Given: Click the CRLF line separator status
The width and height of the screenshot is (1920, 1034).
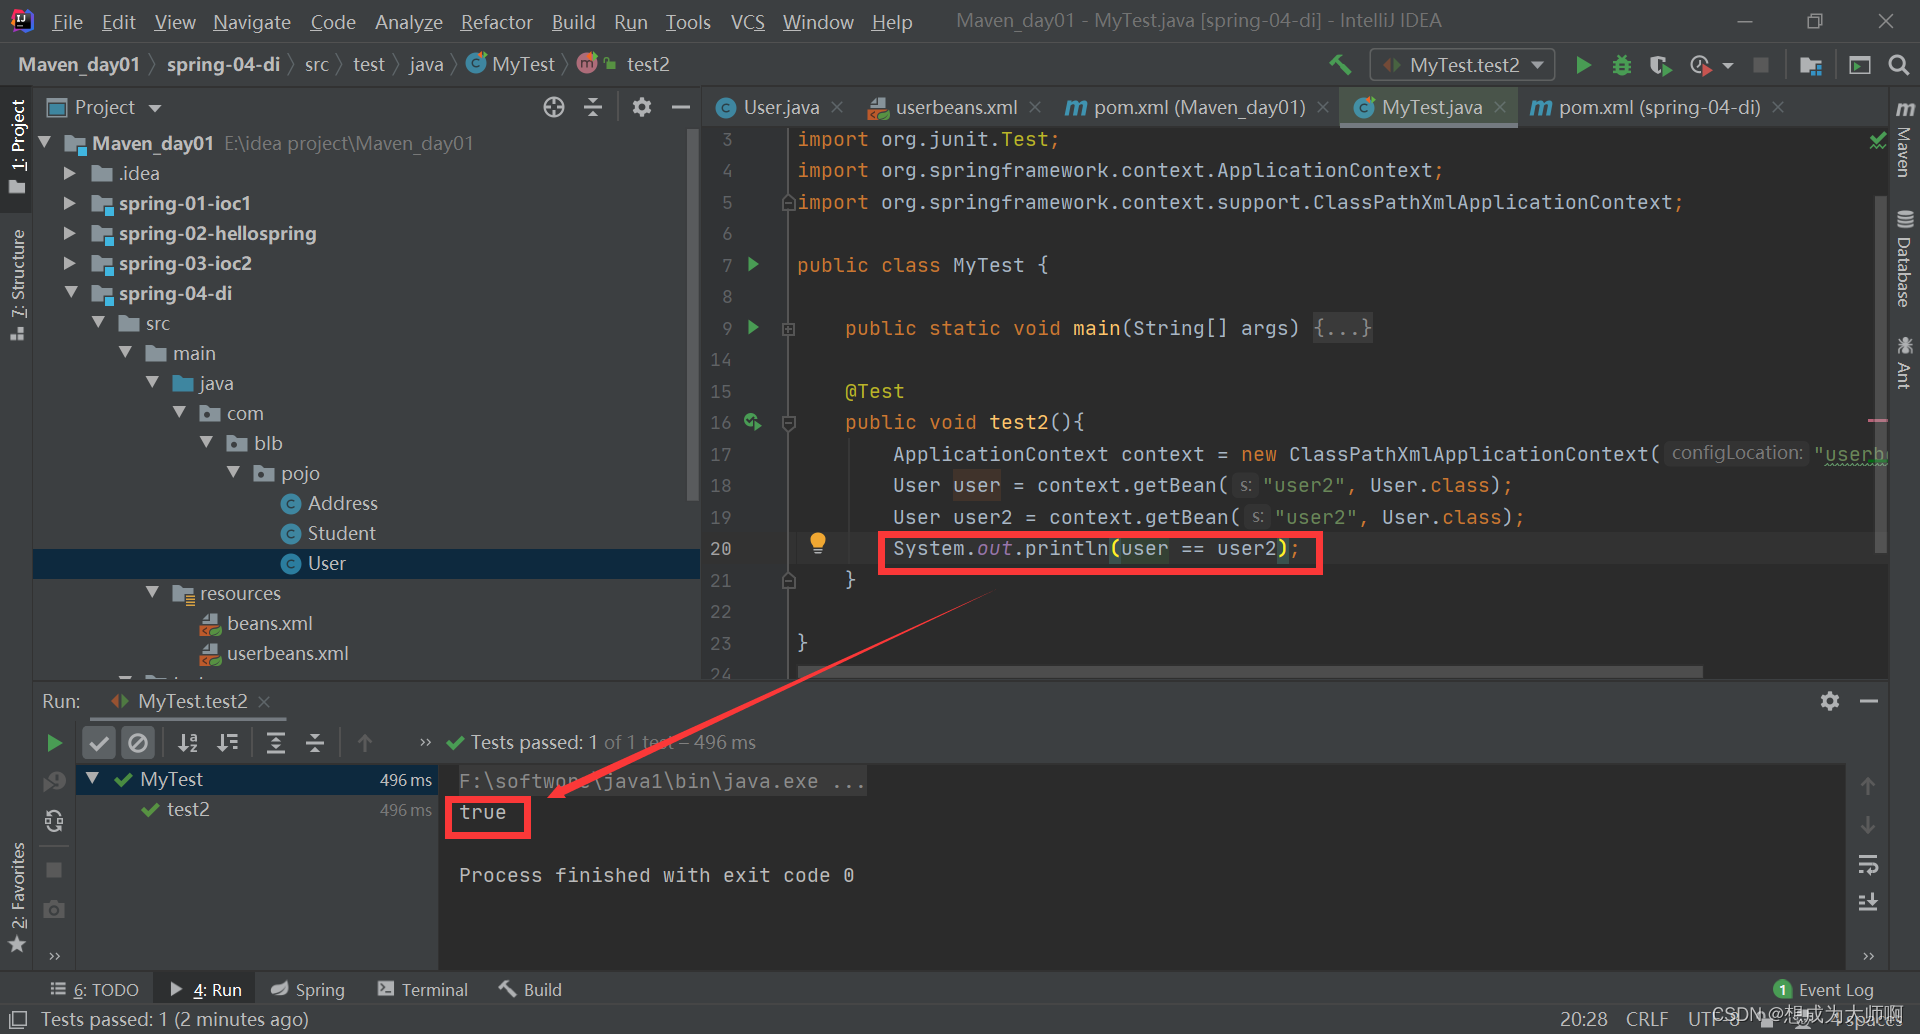Looking at the screenshot, I should [x=1646, y=1019].
